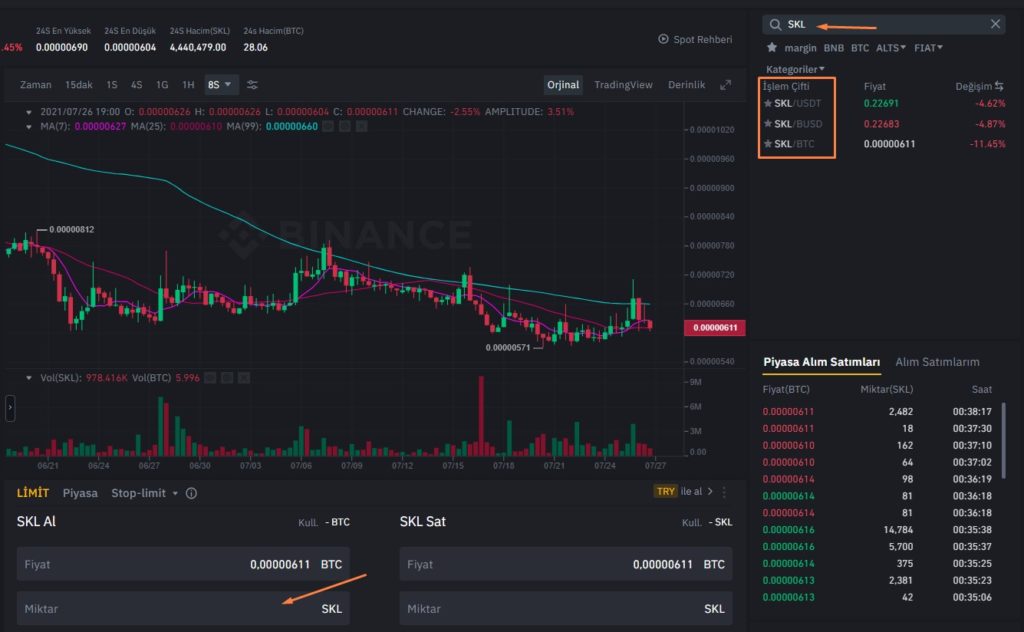Favorite the SKL/BTC pair star
Viewport: 1024px width, 632px height.
[768, 144]
